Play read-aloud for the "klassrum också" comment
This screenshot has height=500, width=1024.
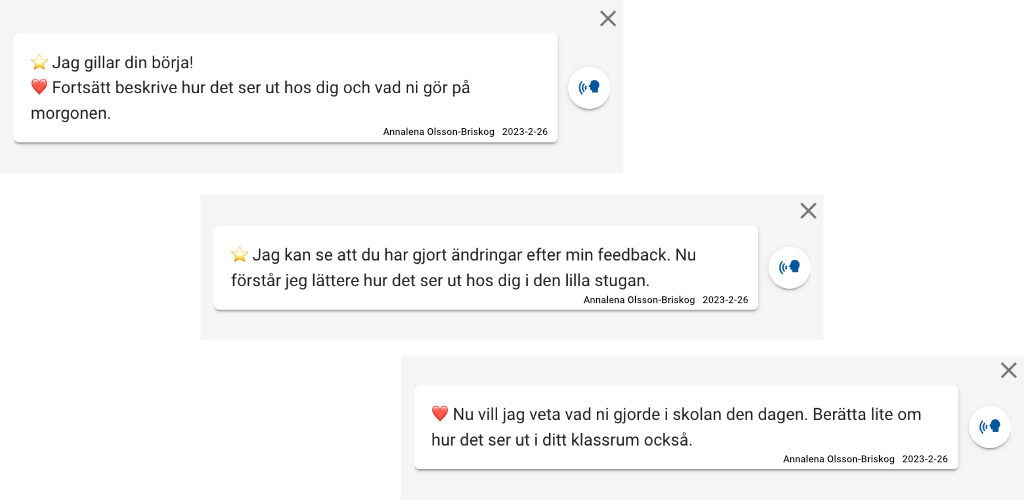990,427
